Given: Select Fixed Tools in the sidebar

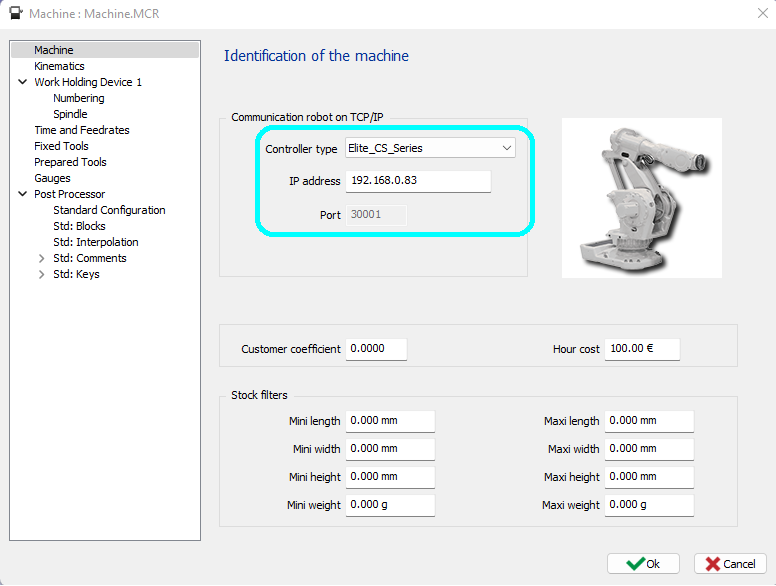Looking at the screenshot, I should 61,146.
